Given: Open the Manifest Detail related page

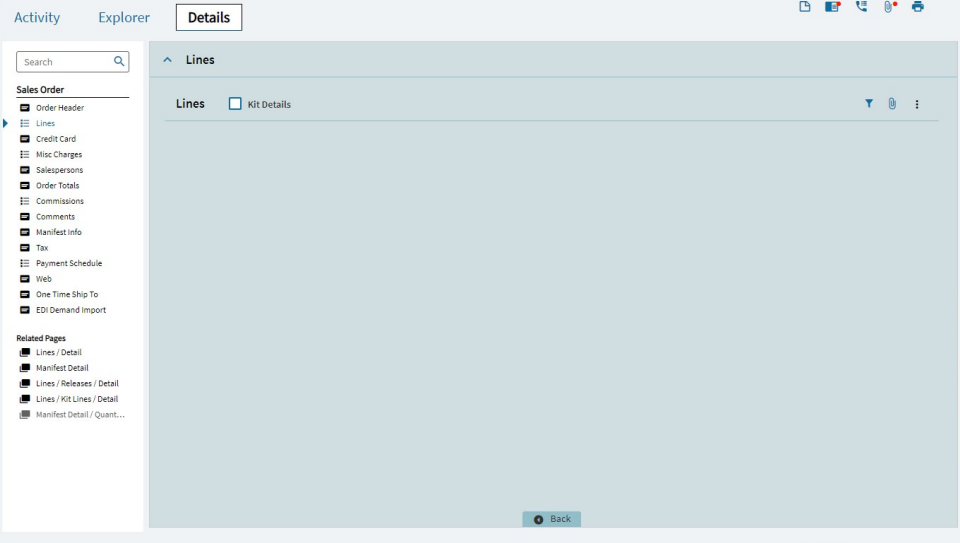Looking at the screenshot, I should tap(62, 368).
